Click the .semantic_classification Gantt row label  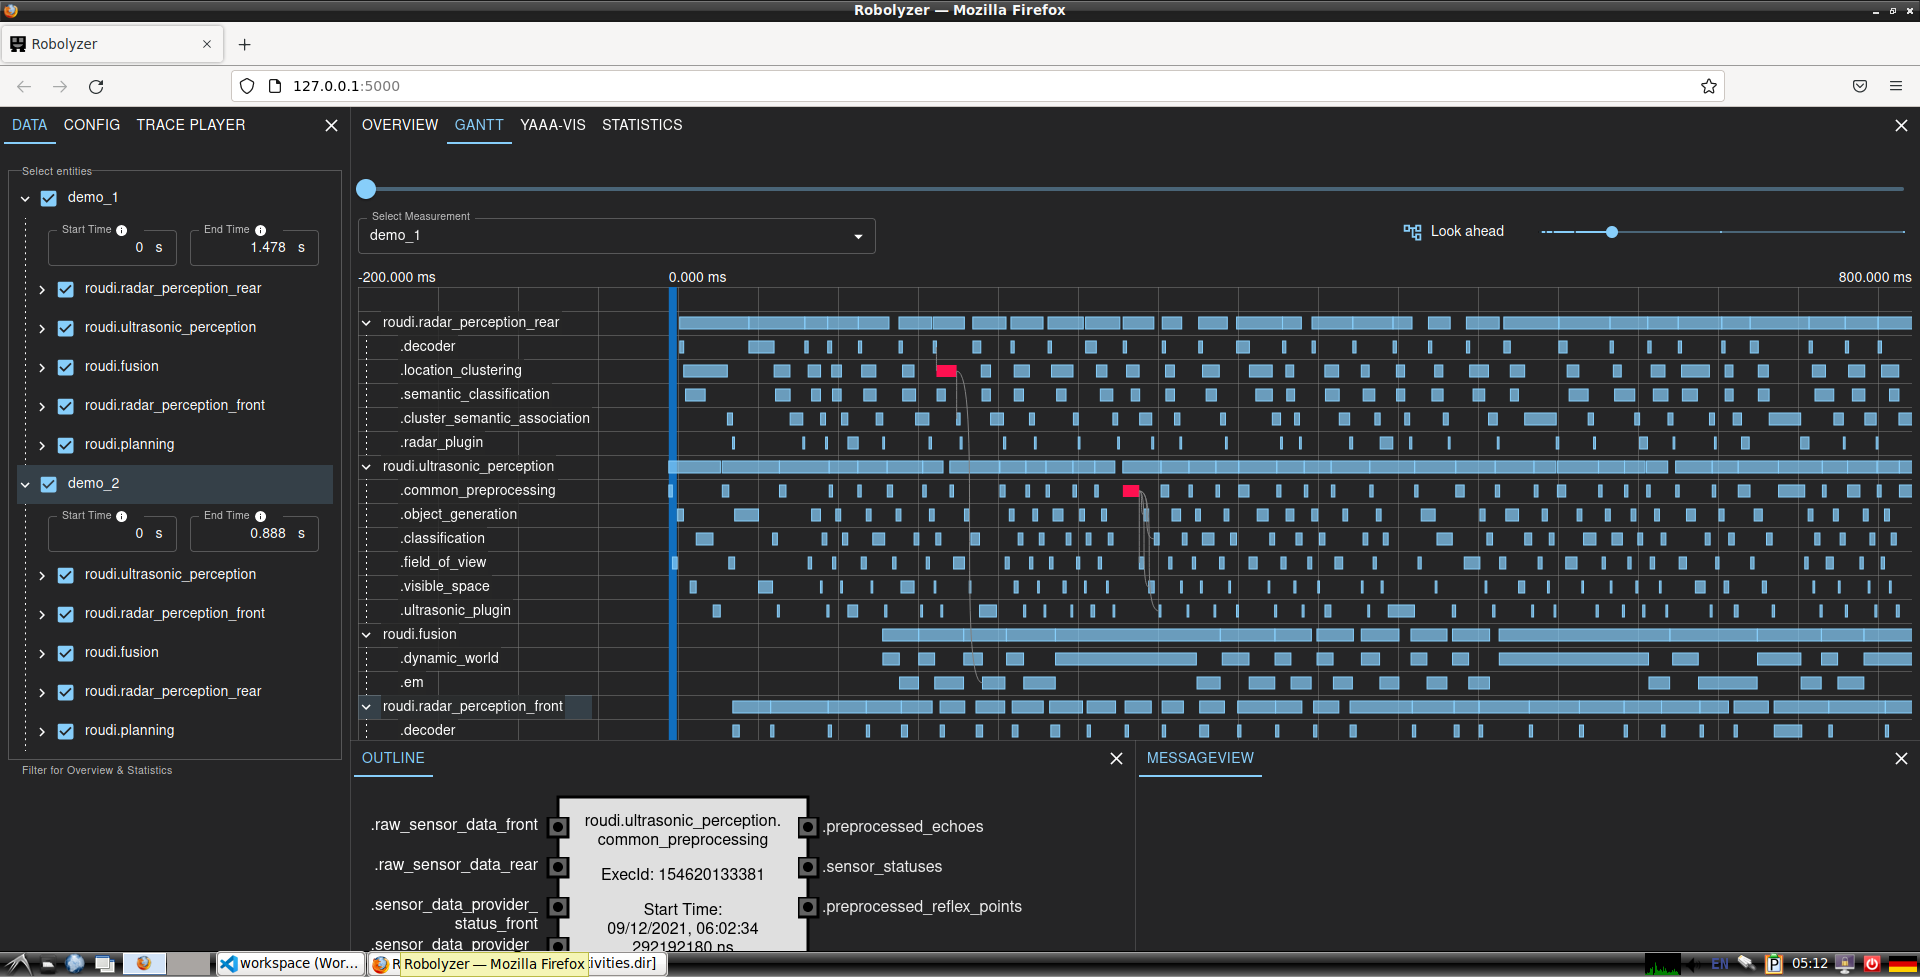point(475,395)
